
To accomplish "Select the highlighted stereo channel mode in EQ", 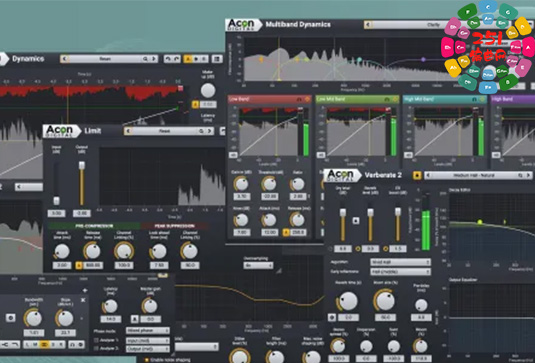I will (44, 345).
